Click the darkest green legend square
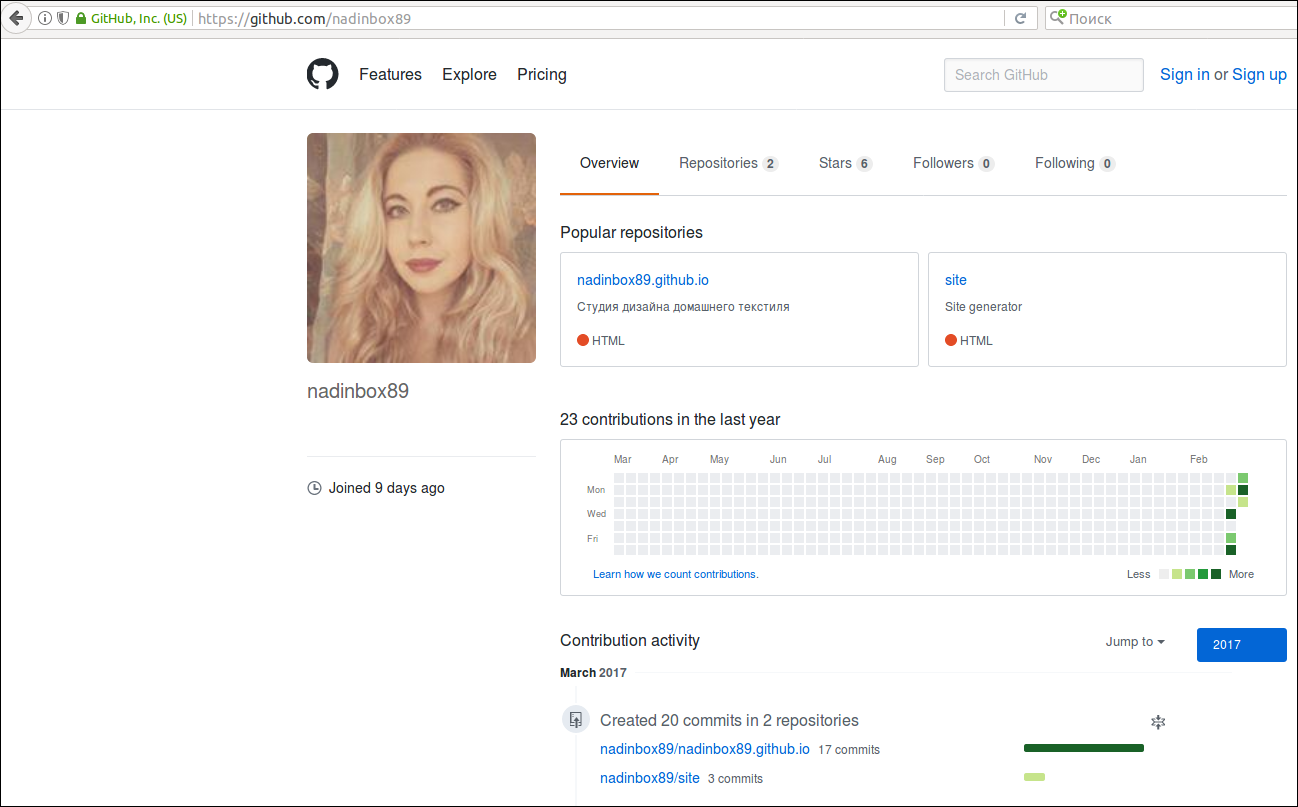The width and height of the screenshot is (1298, 807). [1216, 574]
